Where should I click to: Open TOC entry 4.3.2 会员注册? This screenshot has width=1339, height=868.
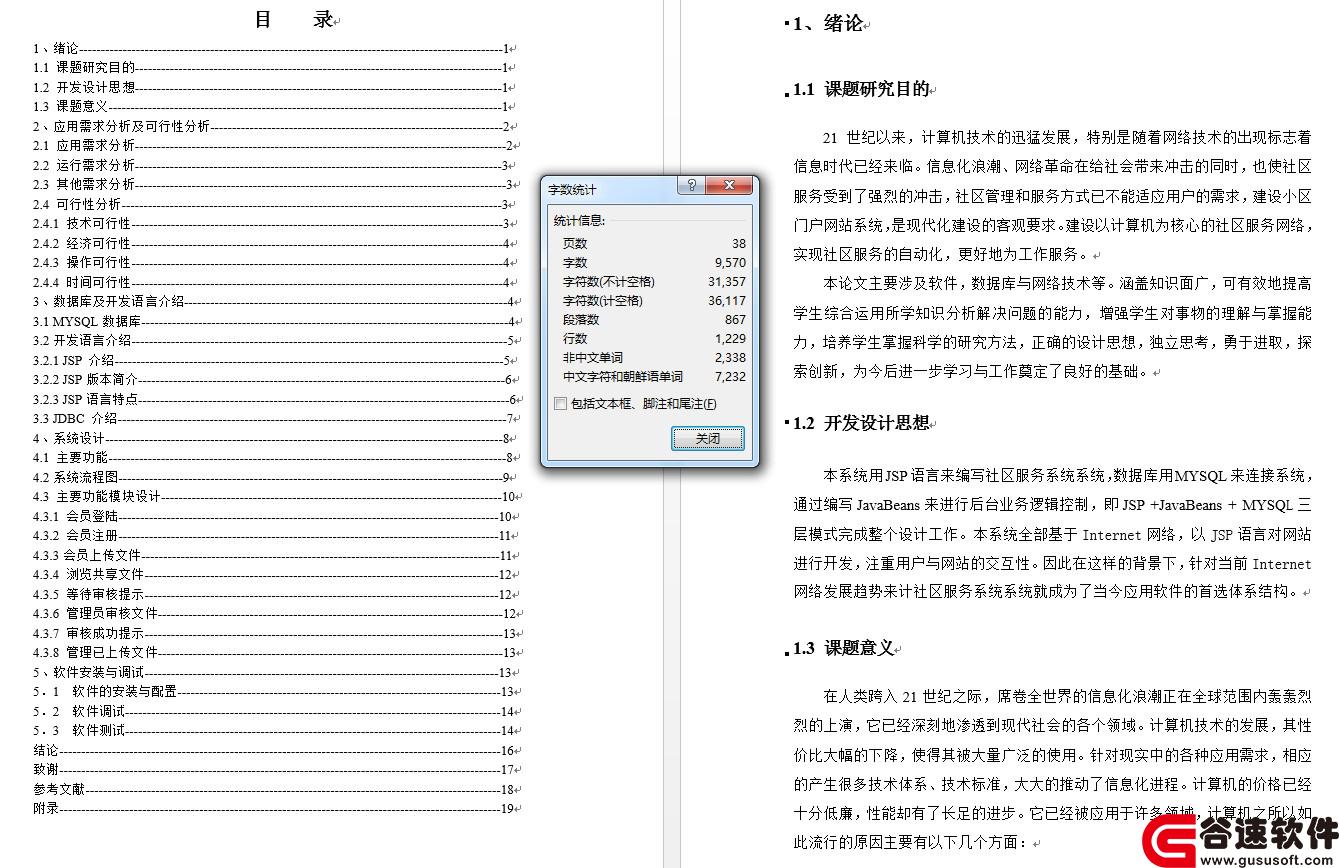coord(277,536)
